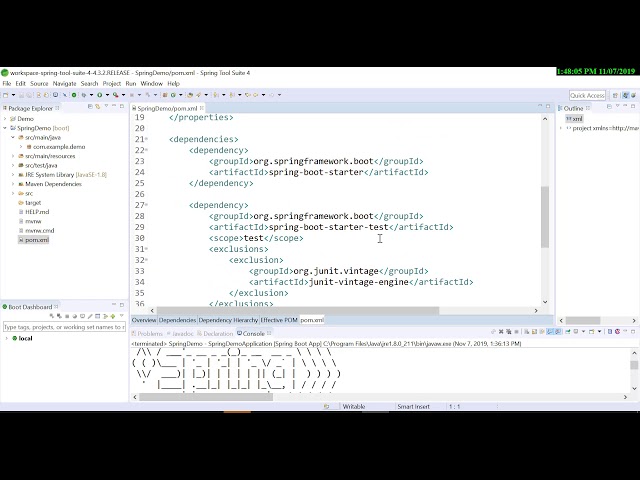Click Remove All Terminated Launches icon
The width and height of the screenshot is (640, 480).
point(509,331)
